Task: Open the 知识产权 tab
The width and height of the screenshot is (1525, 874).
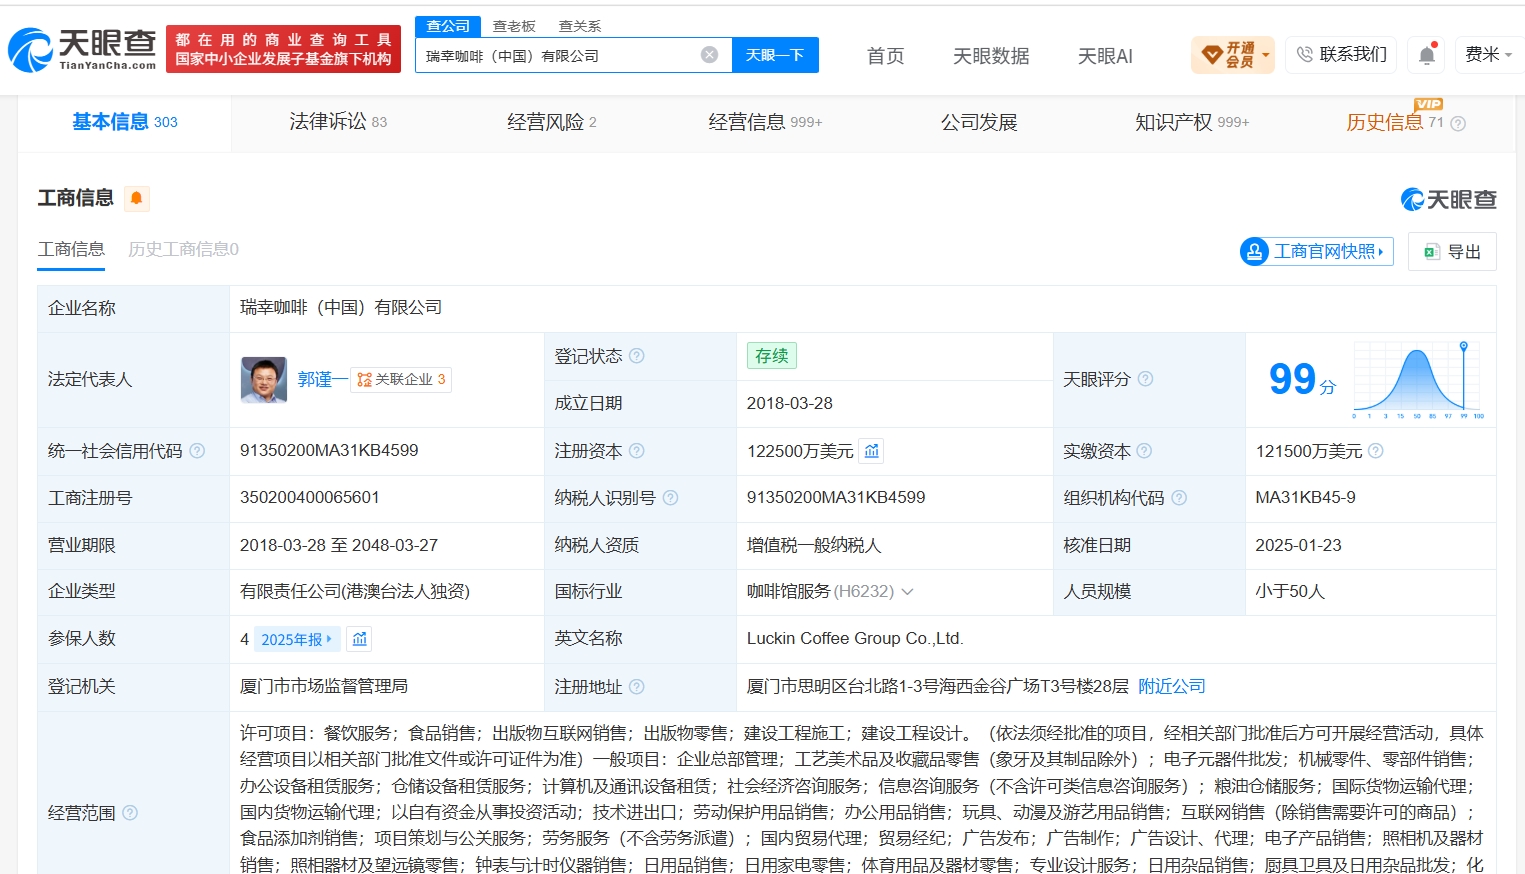Action: pyautogui.click(x=1192, y=122)
